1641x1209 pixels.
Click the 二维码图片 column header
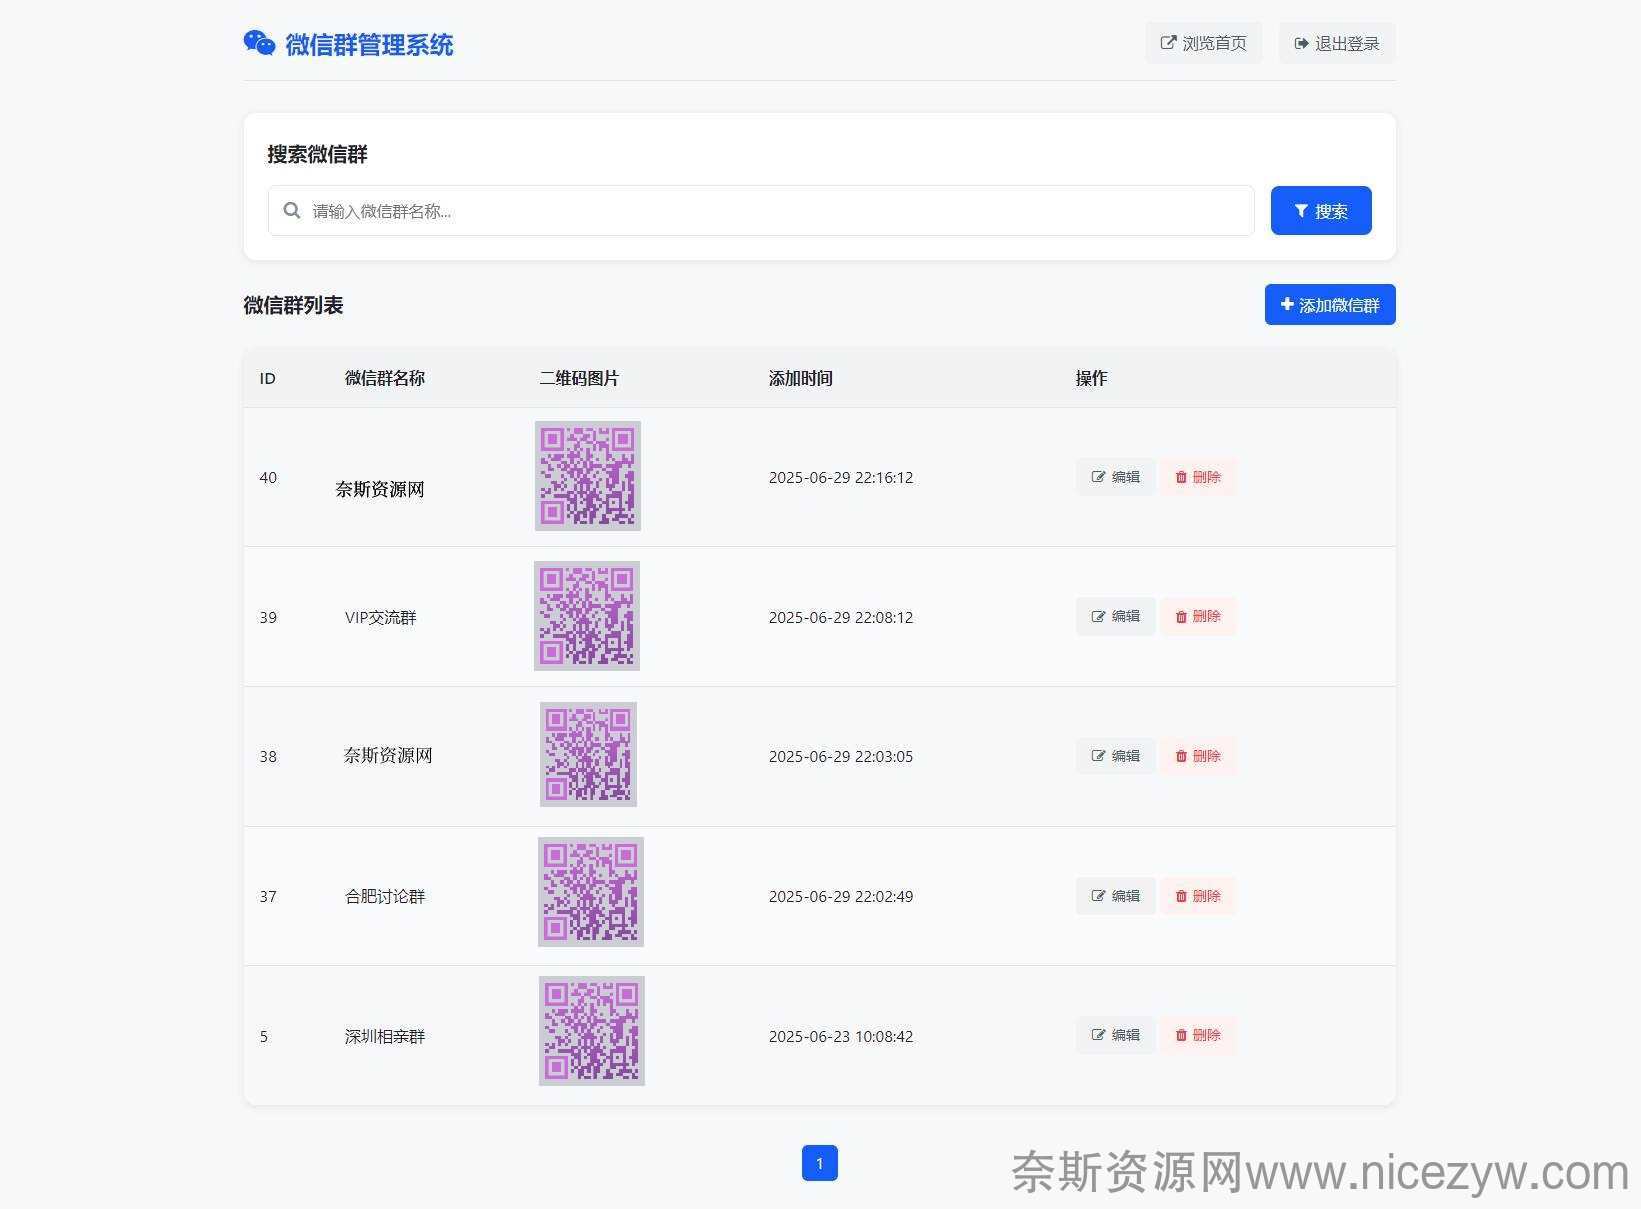(x=579, y=378)
